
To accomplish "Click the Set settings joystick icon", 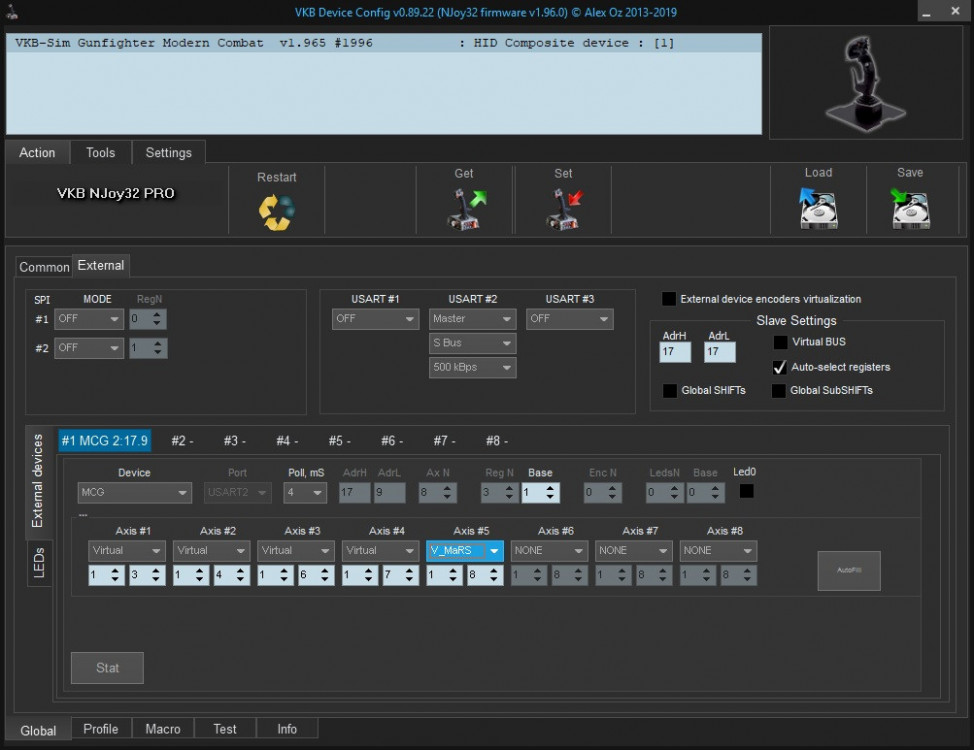I will (x=563, y=210).
